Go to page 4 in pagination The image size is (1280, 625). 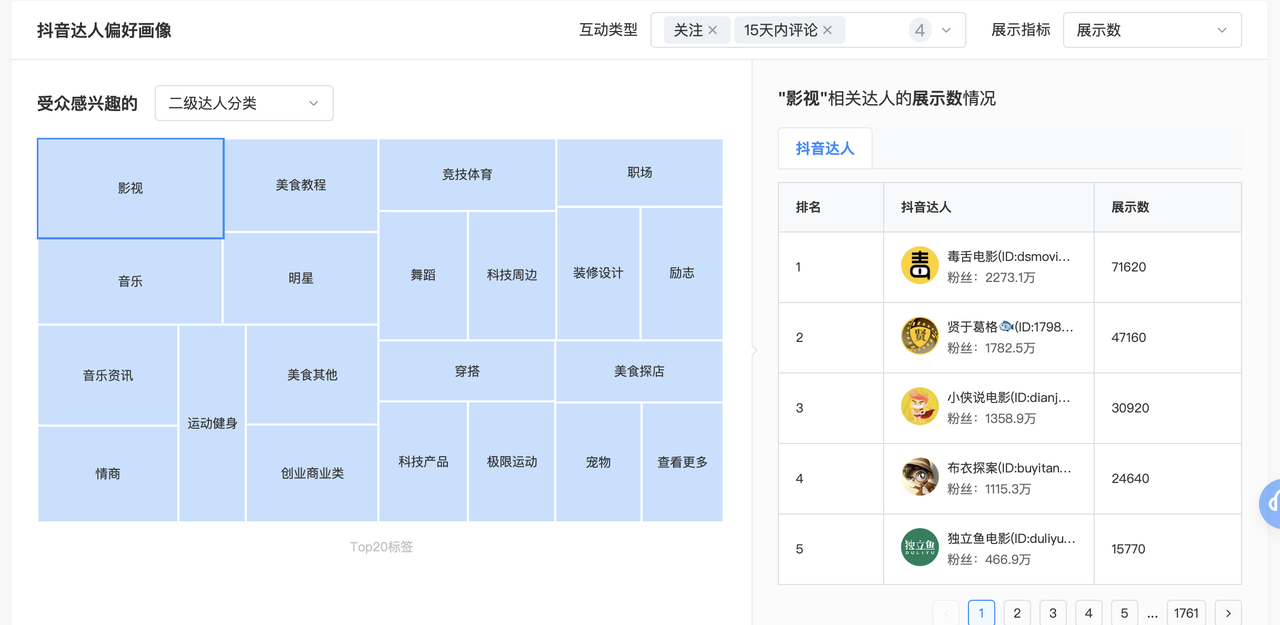tap(1089, 613)
